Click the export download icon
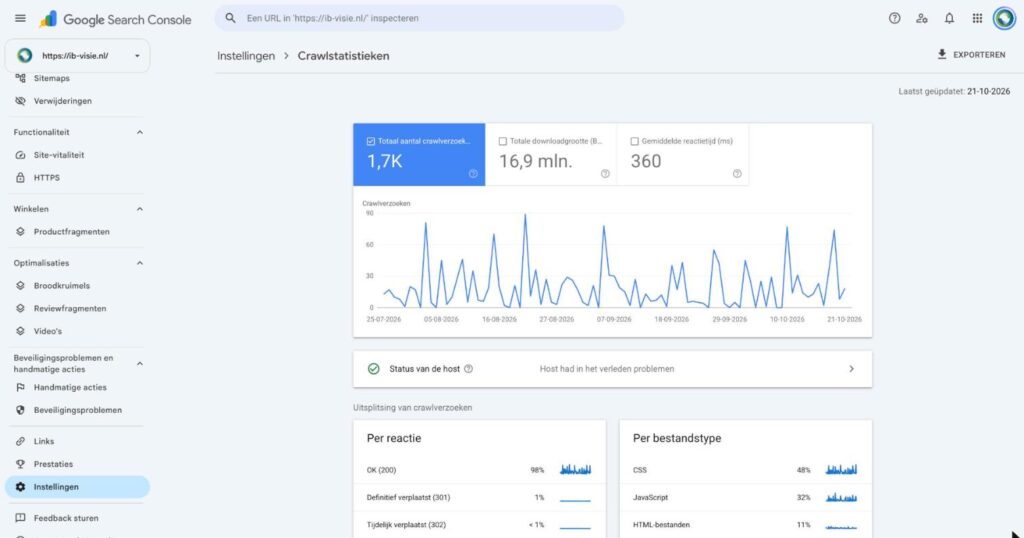 tap(942, 54)
